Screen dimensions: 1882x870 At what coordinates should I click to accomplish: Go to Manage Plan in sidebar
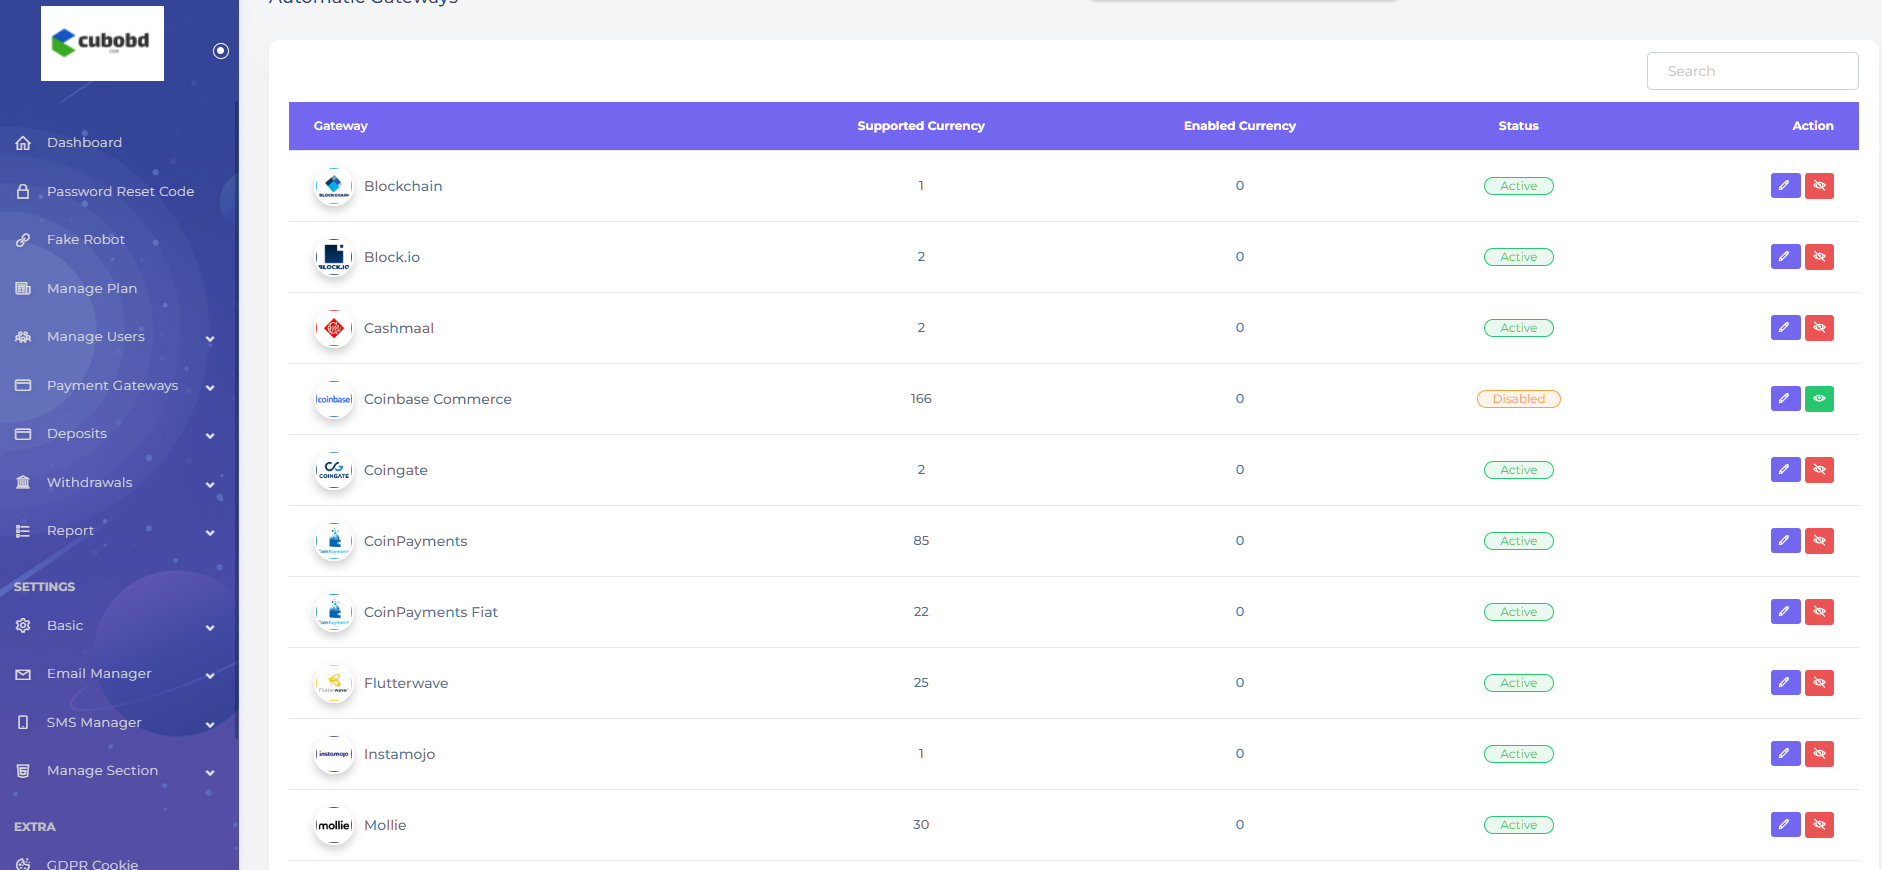click(92, 289)
